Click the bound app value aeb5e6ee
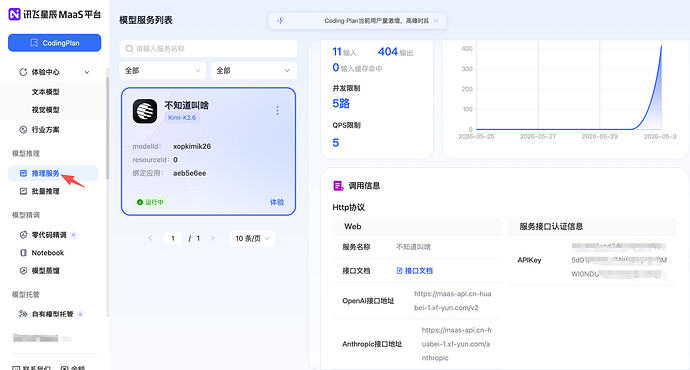This screenshot has height=370, width=690. [190, 173]
